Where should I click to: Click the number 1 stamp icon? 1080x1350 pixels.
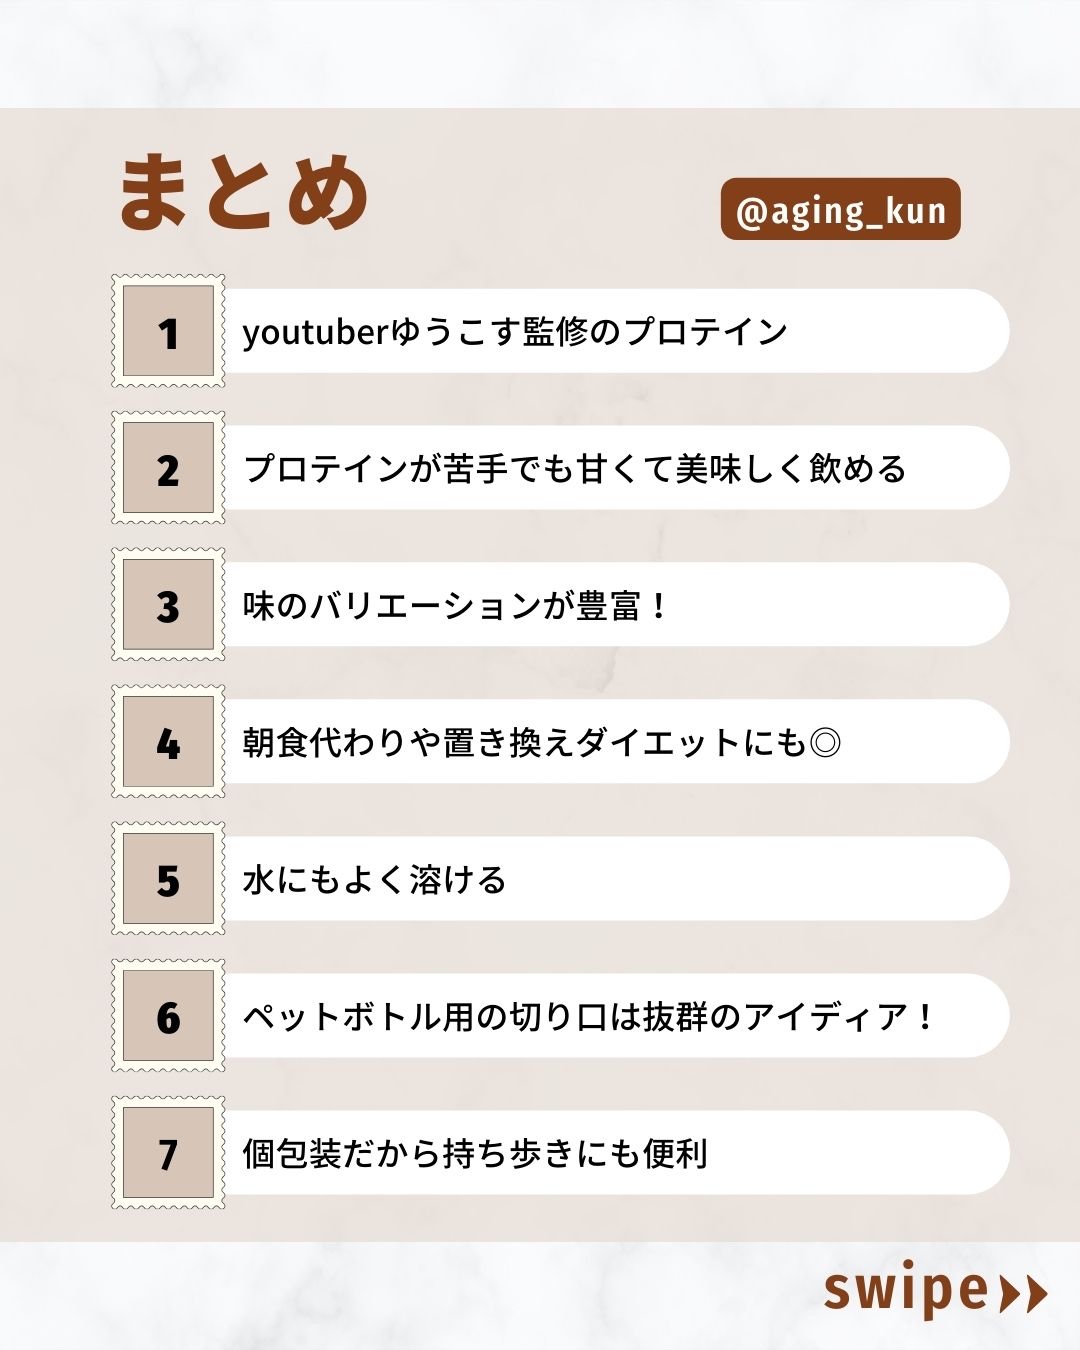[168, 331]
